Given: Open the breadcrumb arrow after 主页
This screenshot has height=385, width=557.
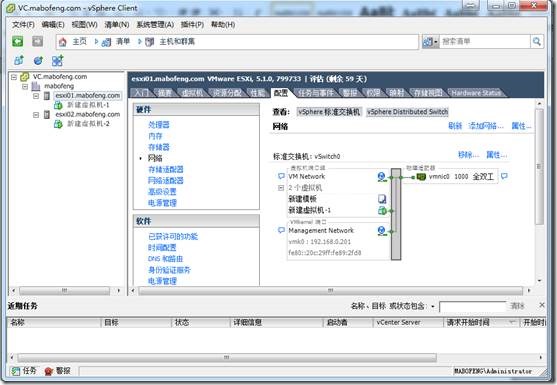Looking at the screenshot, I should coord(96,42).
